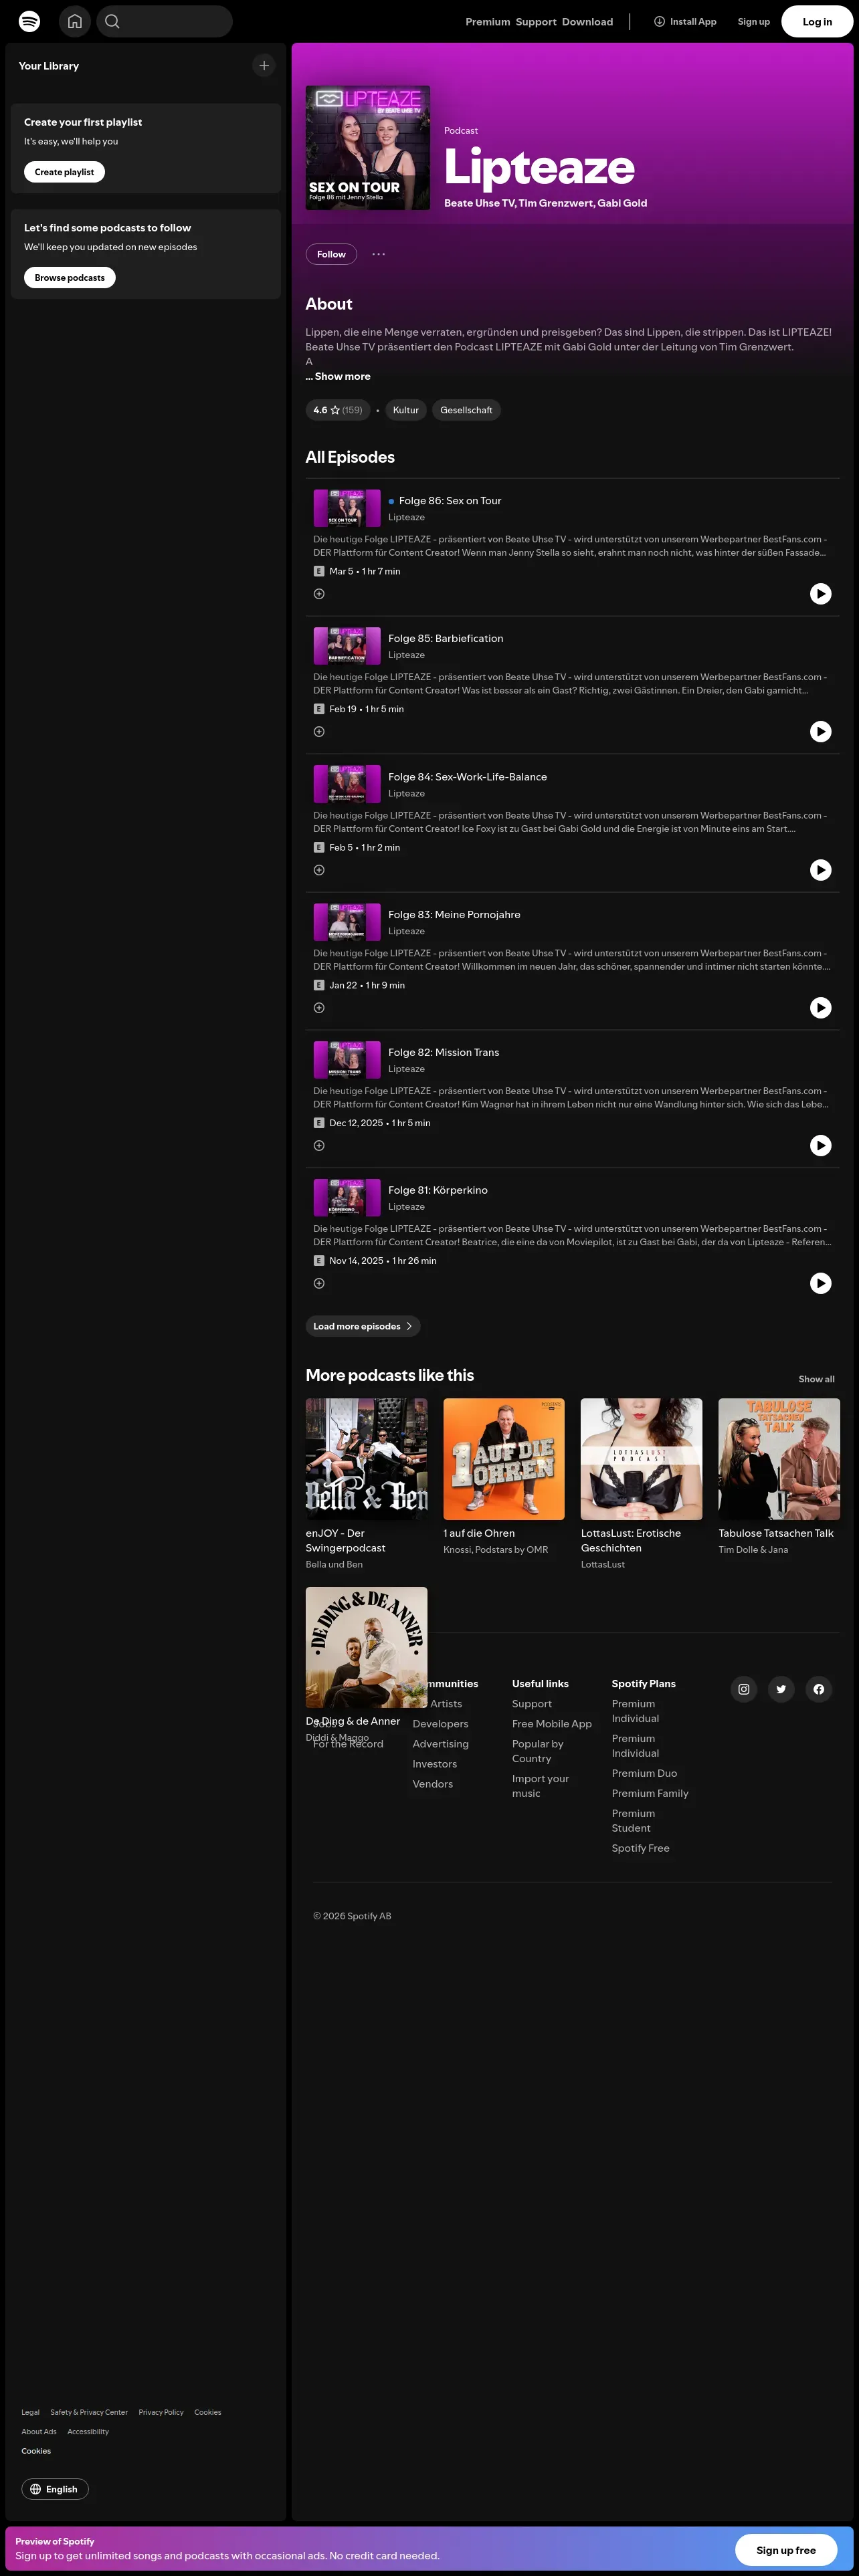Click the Facebook icon
859x2576 pixels.
[x=819, y=1690]
